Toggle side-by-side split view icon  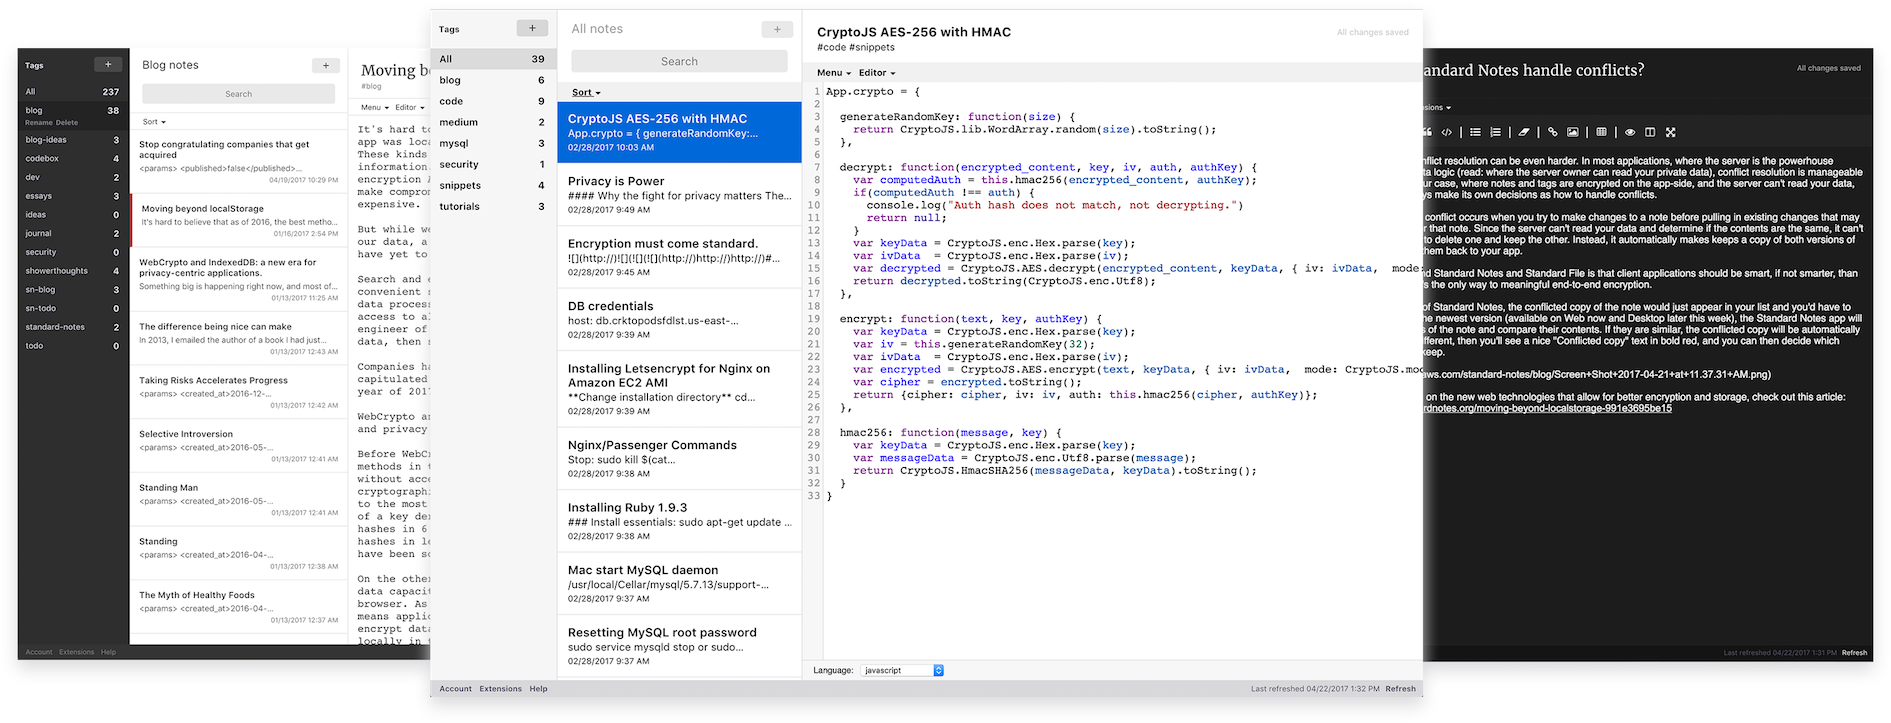coord(1650,132)
